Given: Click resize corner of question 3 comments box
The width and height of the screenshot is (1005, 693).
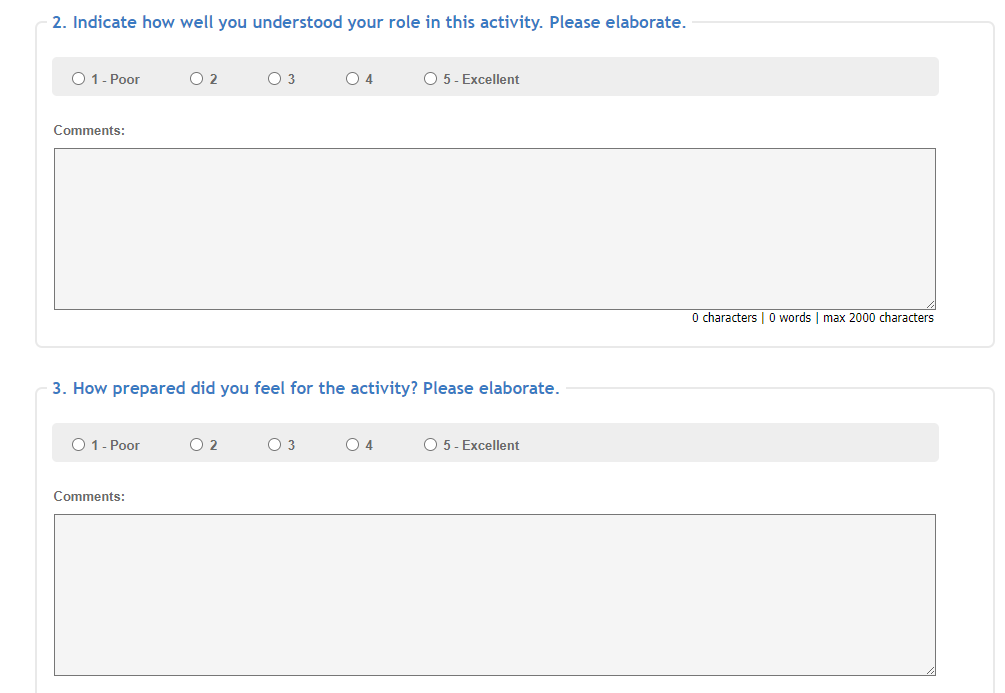Looking at the screenshot, I should [931, 670].
